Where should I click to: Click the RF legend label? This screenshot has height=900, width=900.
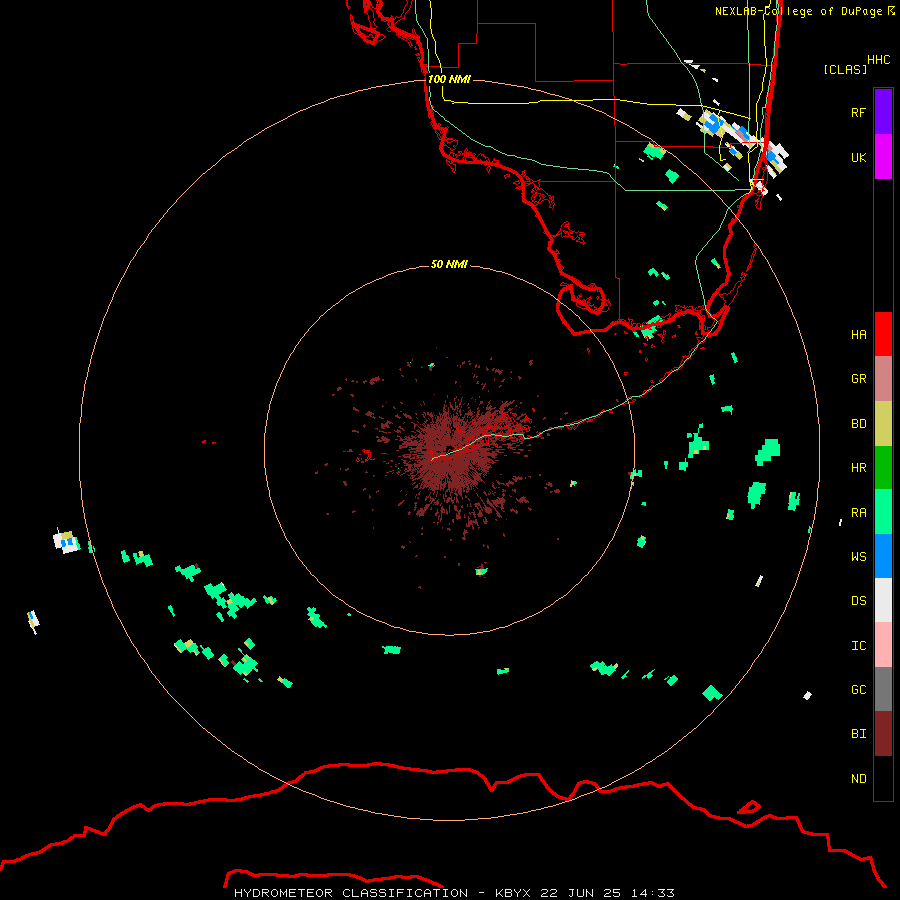pyautogui.click(x=858, y=112)
